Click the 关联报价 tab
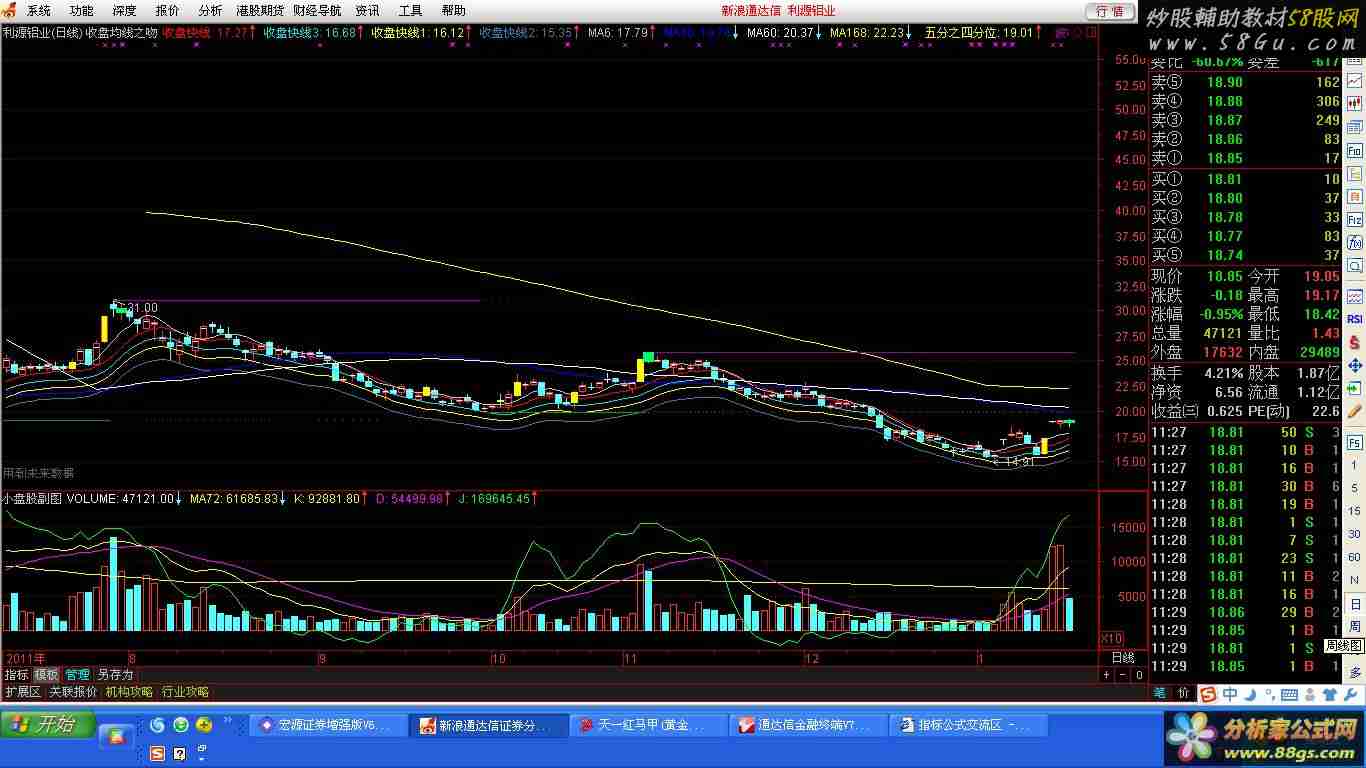The height and width of the screenshot is (768, 1366). 73,692
